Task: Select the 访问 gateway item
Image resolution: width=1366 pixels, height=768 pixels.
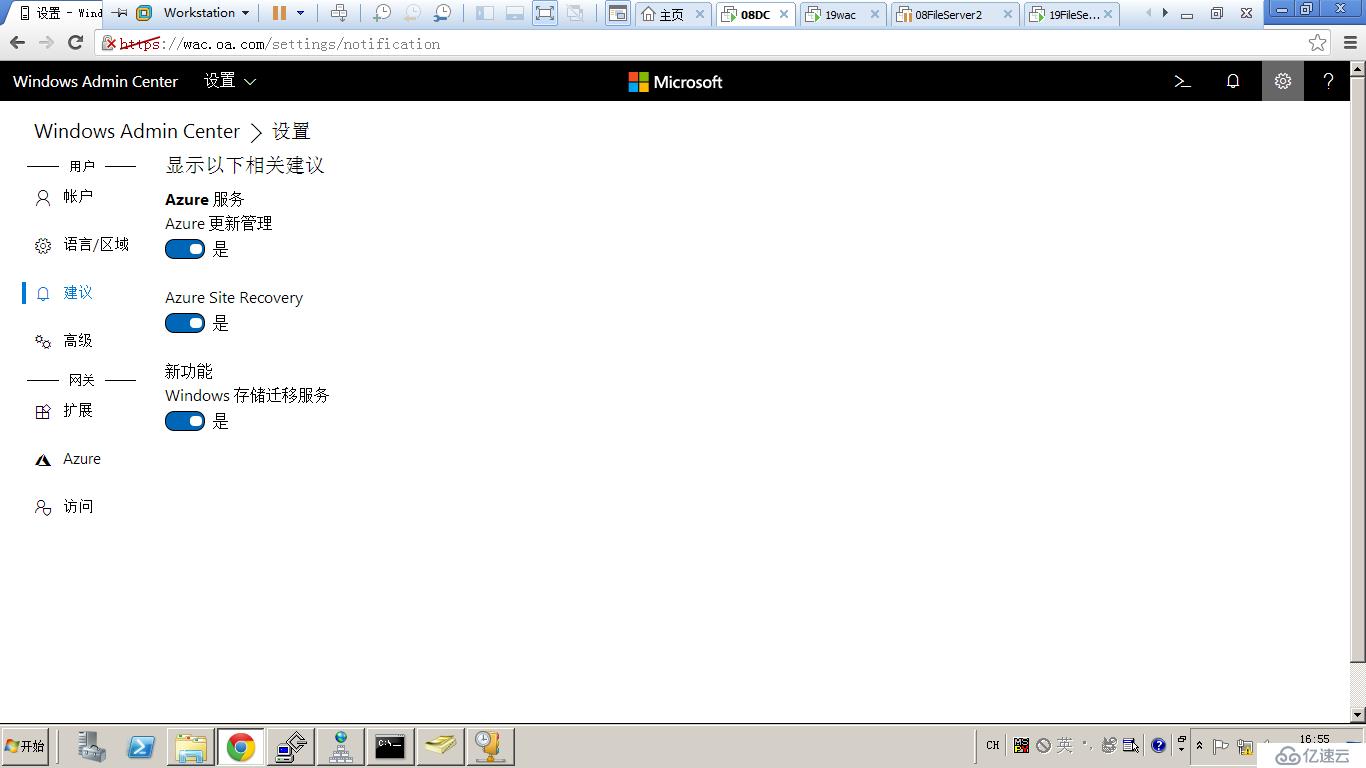Action: [x=78, y=507]
